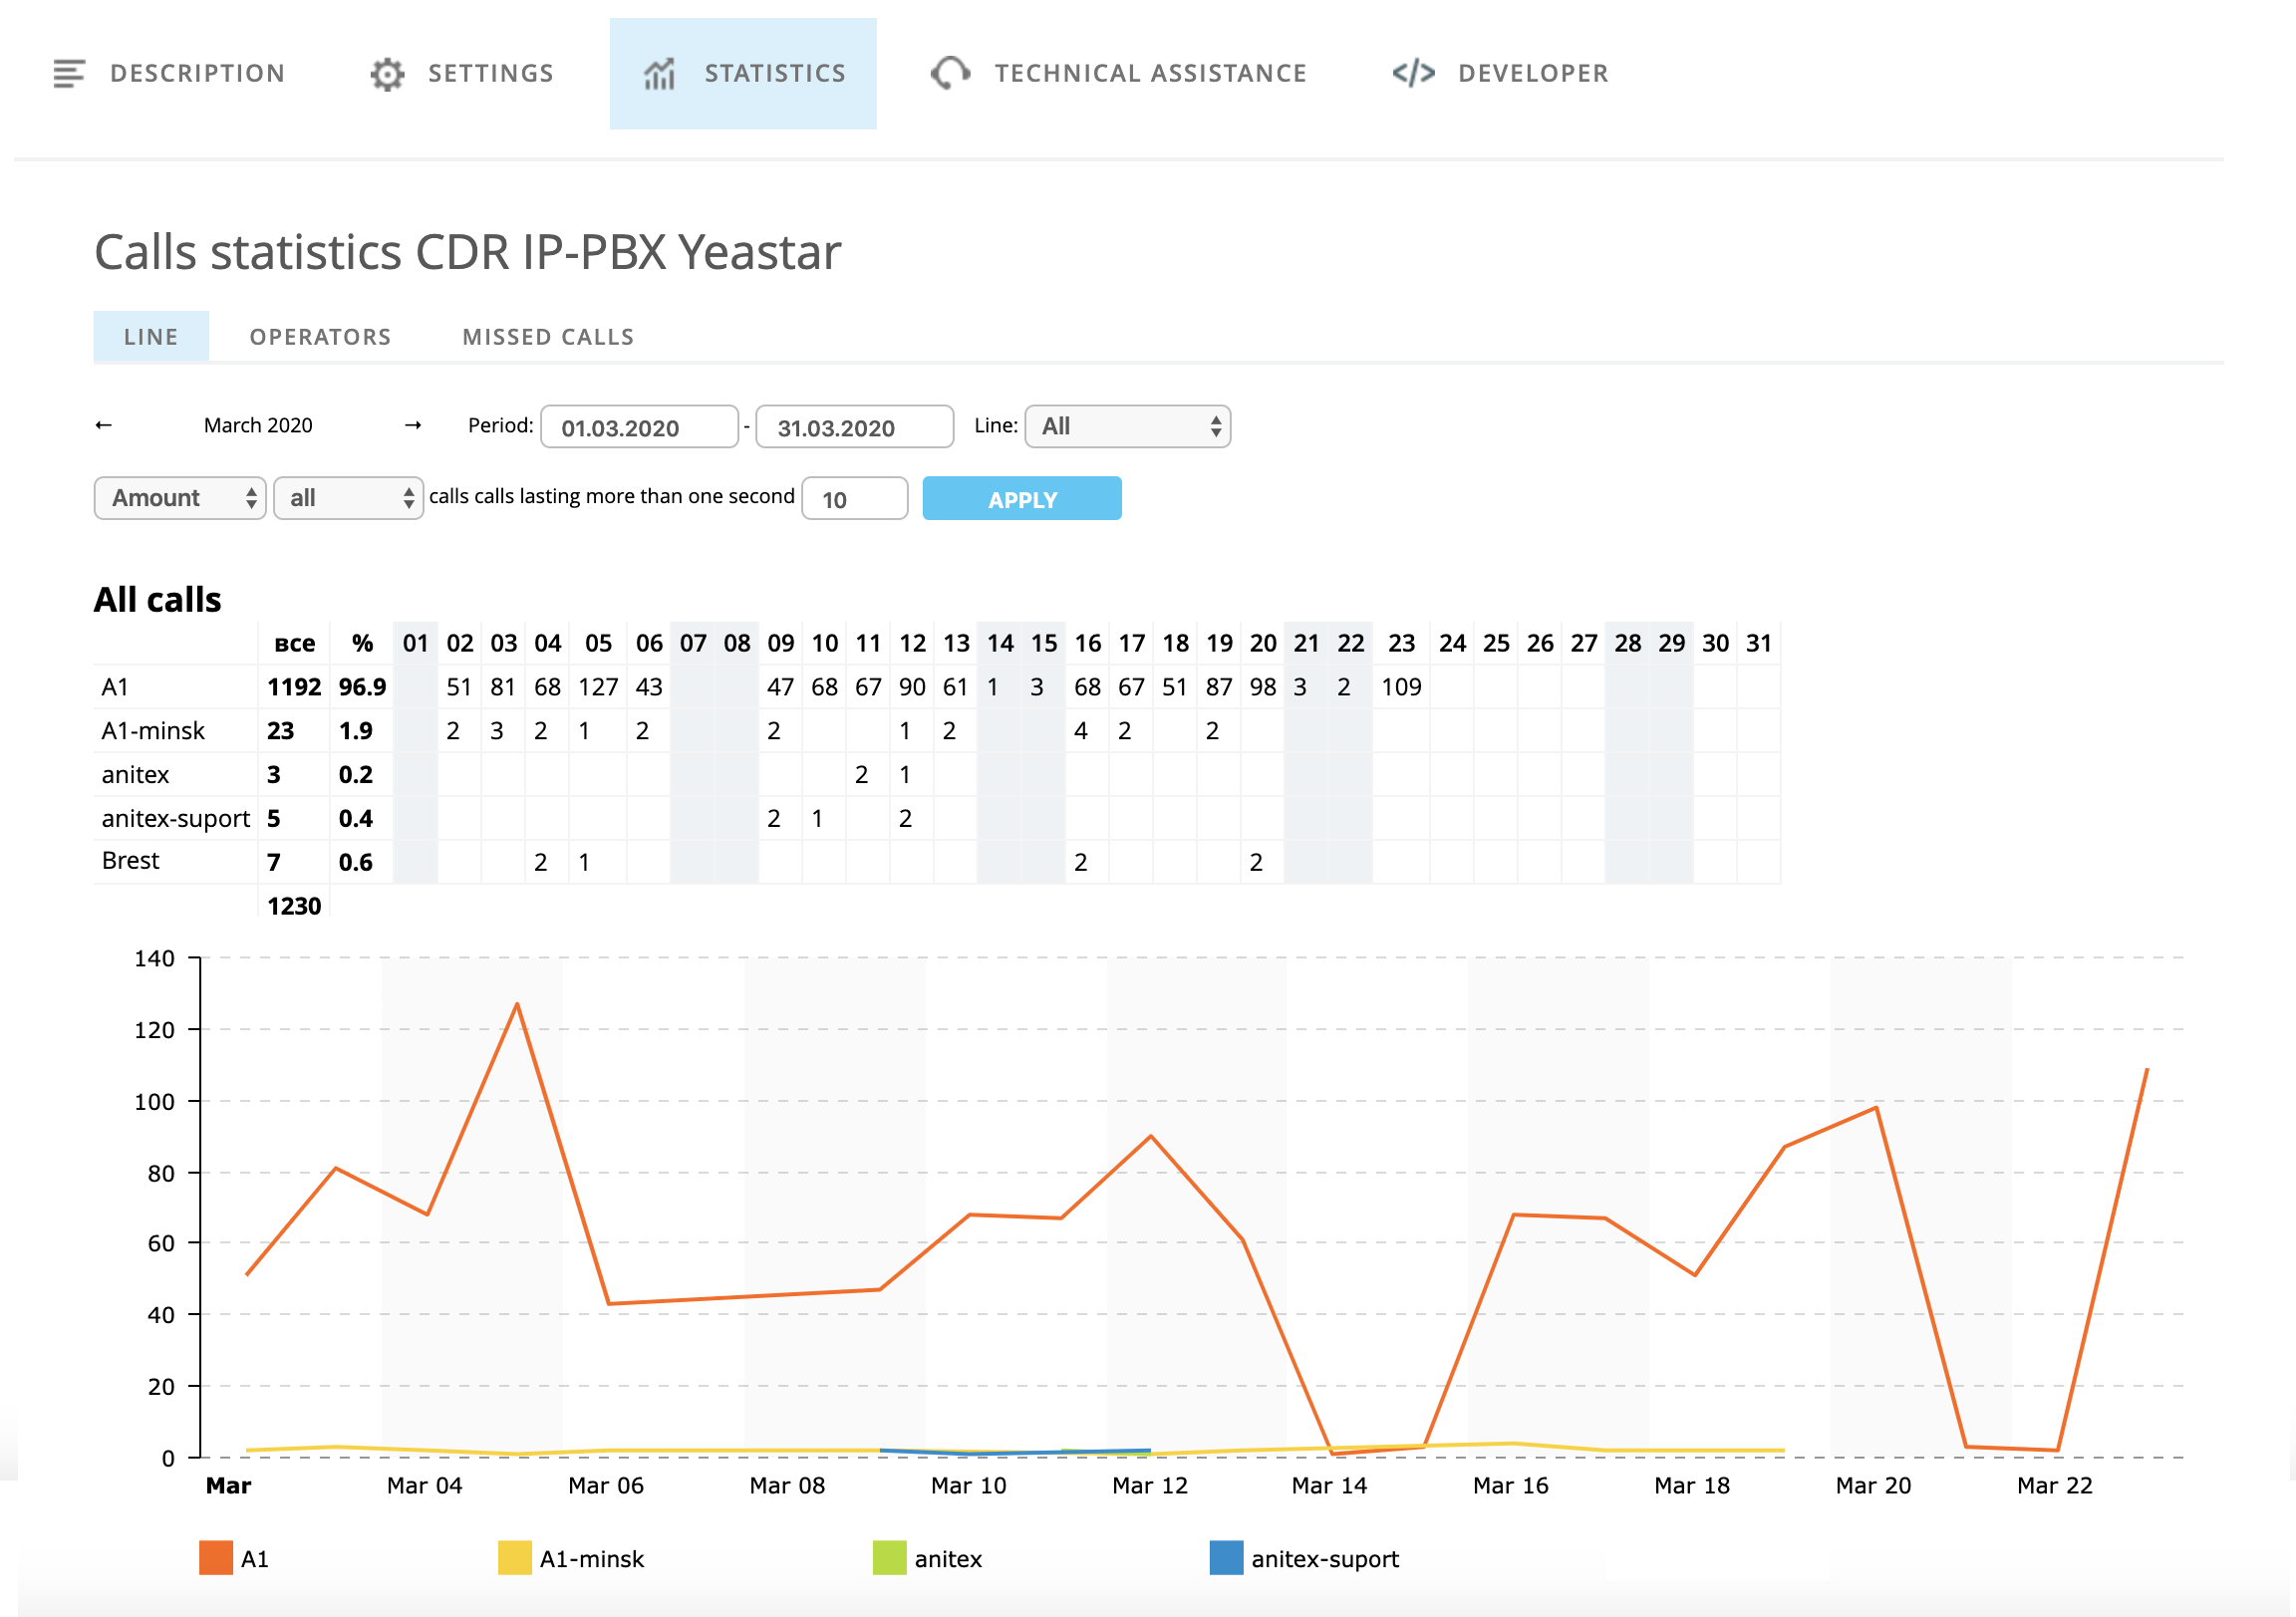The height and width of the screenshot is (1617, 2296).
Task: Toggle A1 series in chart legend
Action: point(216,1558)
